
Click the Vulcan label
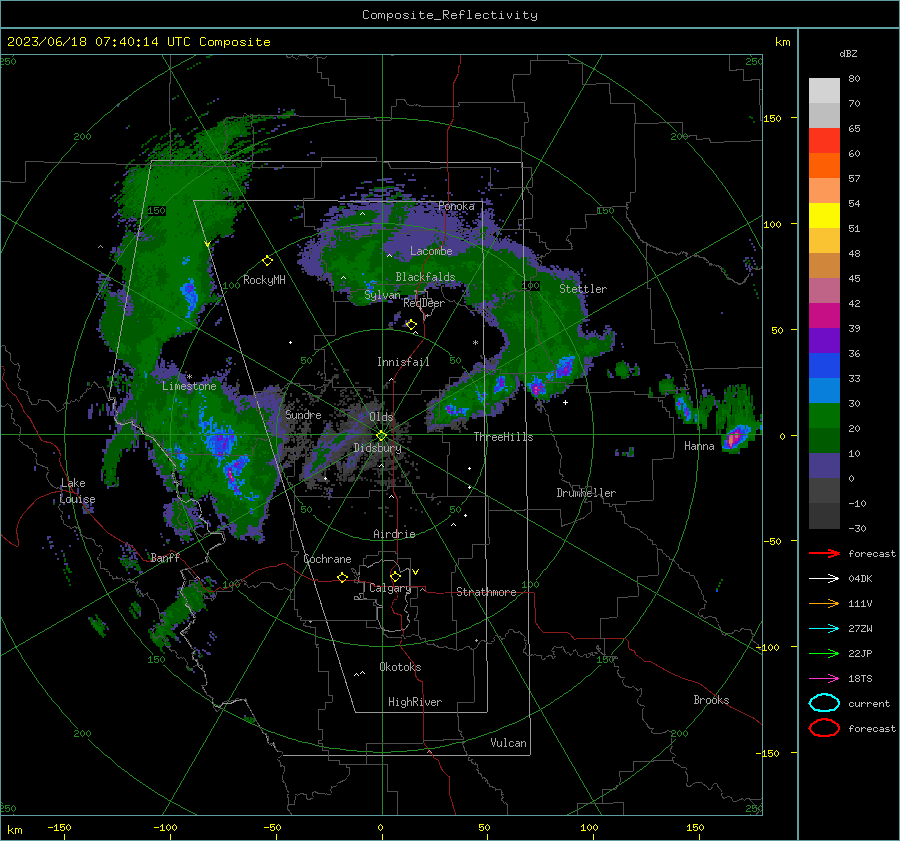(x=508, y=743)
